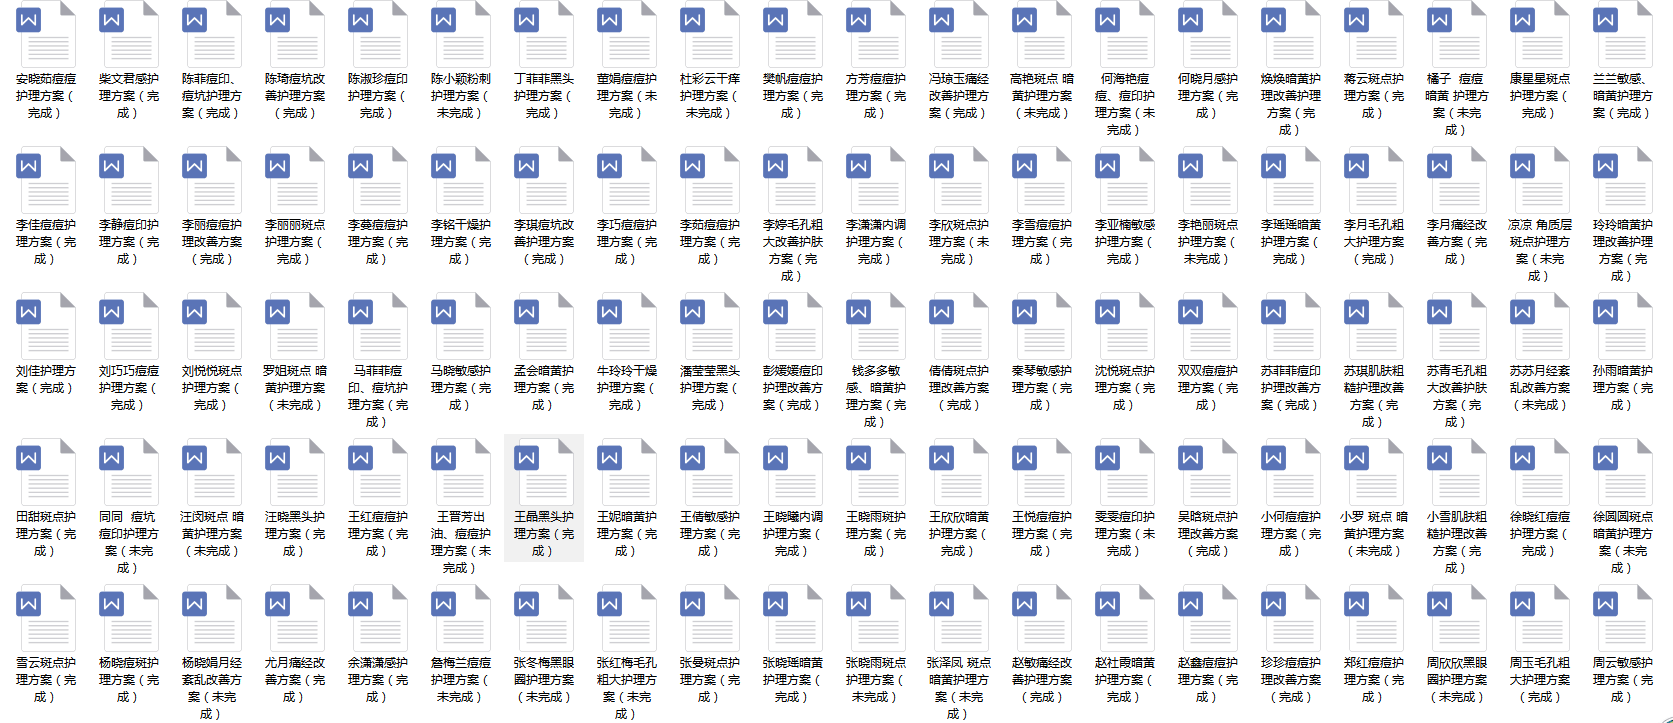Select the label 彭媛媛痘印护理改善方案(完成)
Image resolution: width=1673 pixels, height=723 pixels.
coord(792,388)
